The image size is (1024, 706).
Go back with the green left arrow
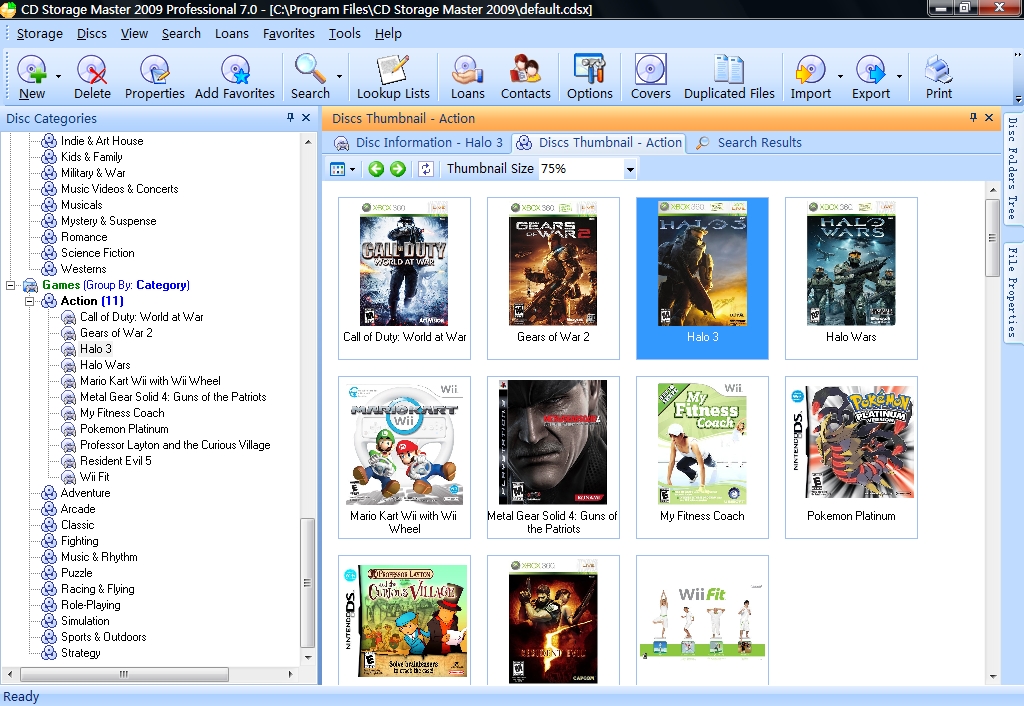click(376, 169)
